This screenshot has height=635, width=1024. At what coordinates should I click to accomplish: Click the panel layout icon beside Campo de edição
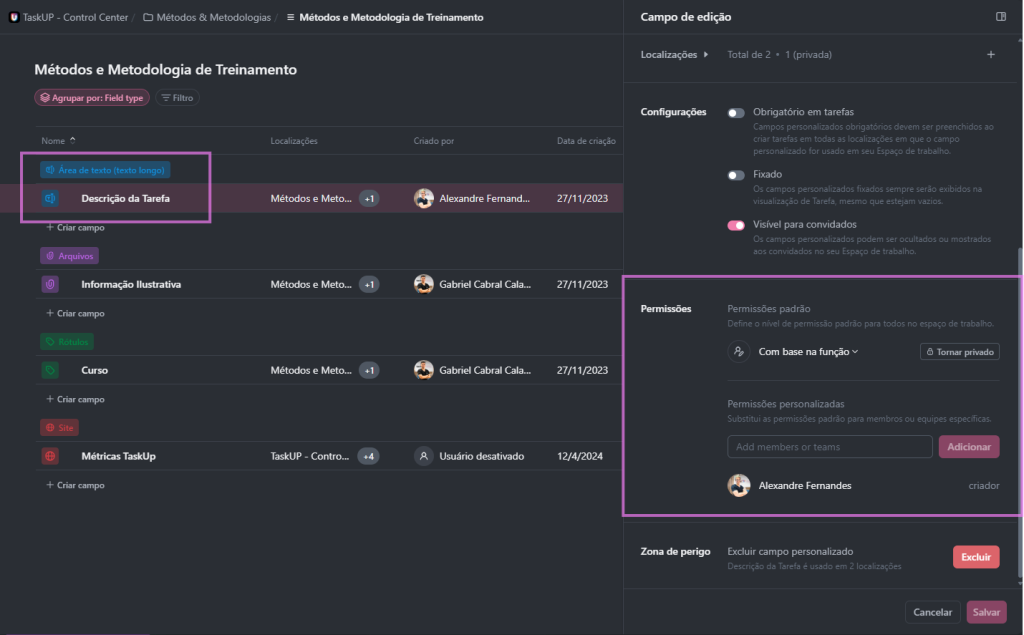[x=1000, y=17]
